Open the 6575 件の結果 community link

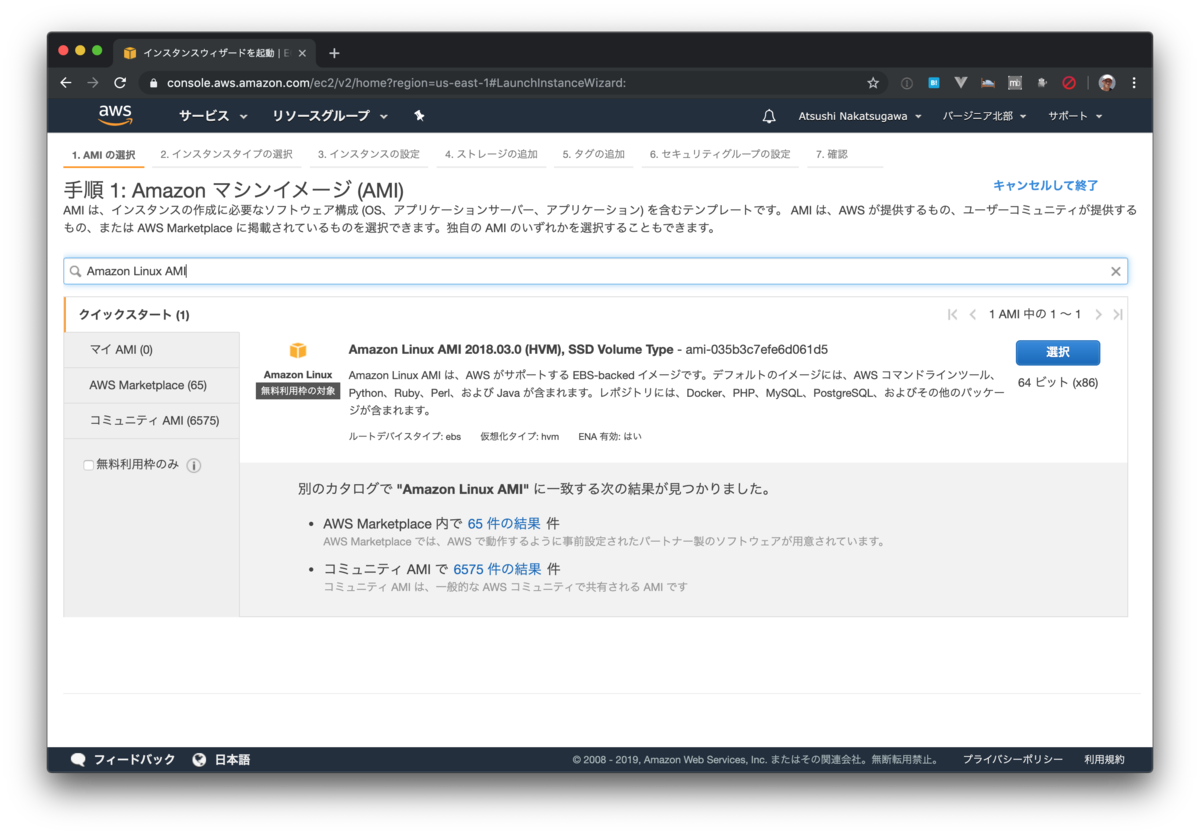[x=497, y=569]
